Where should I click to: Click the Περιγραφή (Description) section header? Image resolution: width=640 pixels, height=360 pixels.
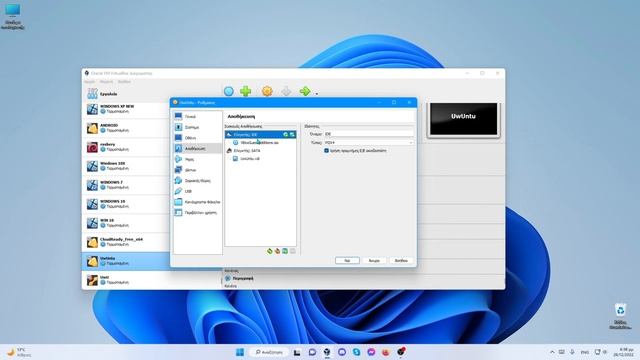point(243,278)
